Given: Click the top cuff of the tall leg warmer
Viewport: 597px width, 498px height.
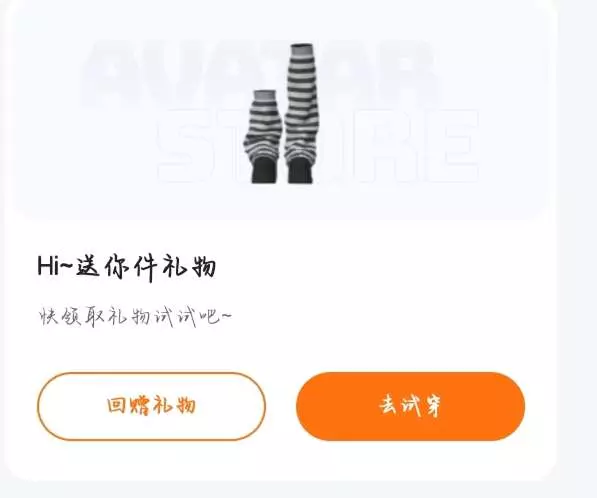Looking at the screenshot, I should click(303, 49).
